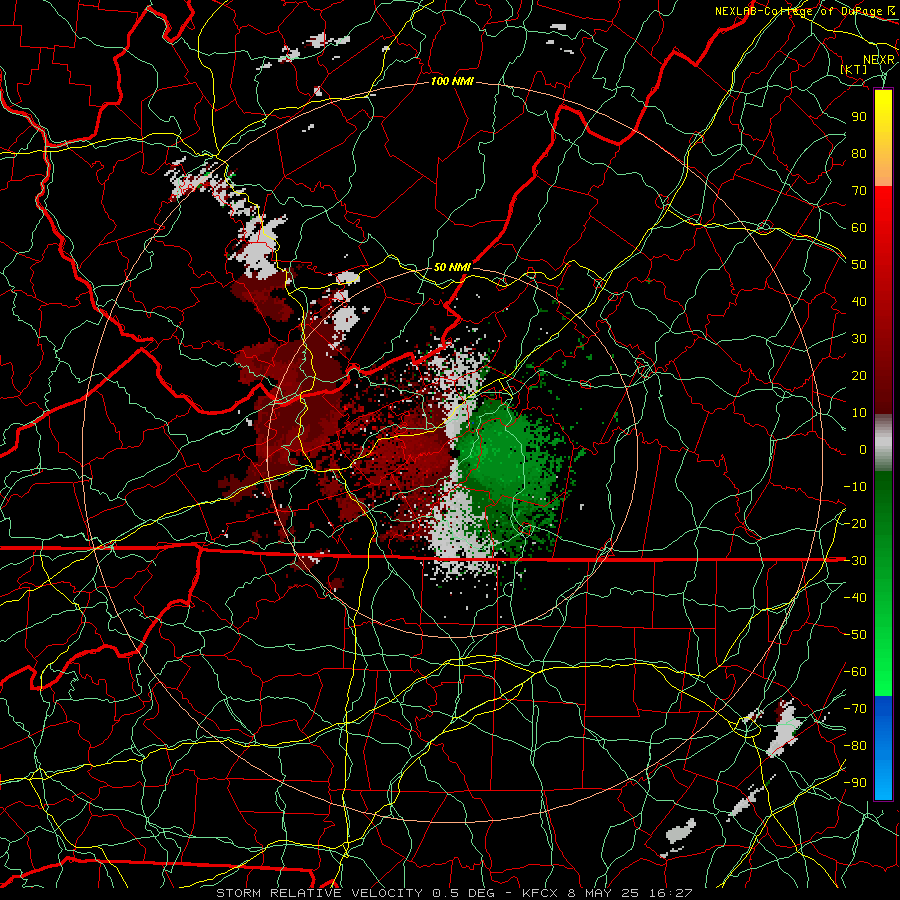Viewport: 900px width, 900px height.
Task: Select the 70 value on the velocity scale
Action: (x=859, y=191)
